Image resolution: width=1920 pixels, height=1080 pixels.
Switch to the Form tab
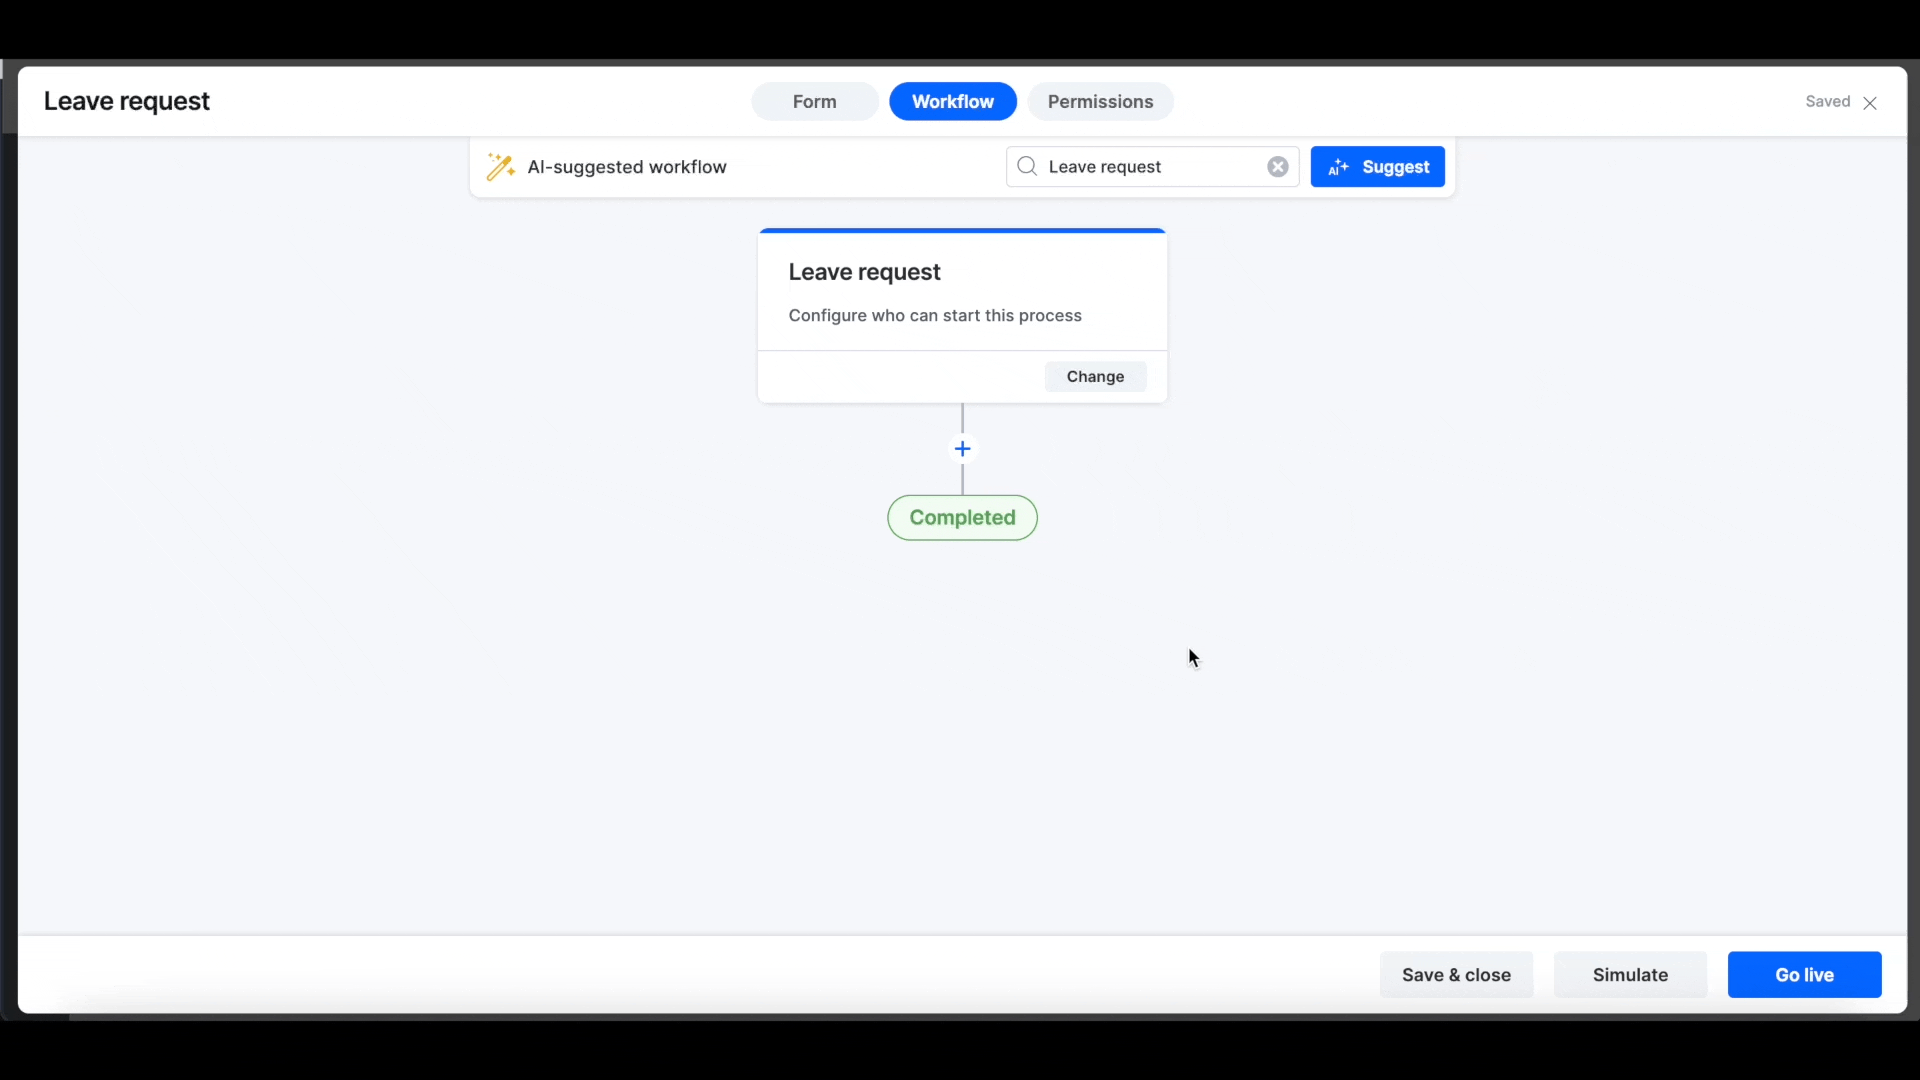coord(815,102)
